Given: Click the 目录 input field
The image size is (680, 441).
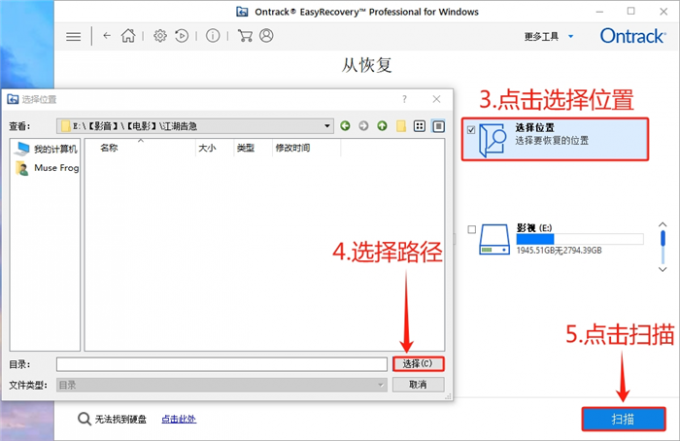Looking at the screenshot, I should point(222,364).
